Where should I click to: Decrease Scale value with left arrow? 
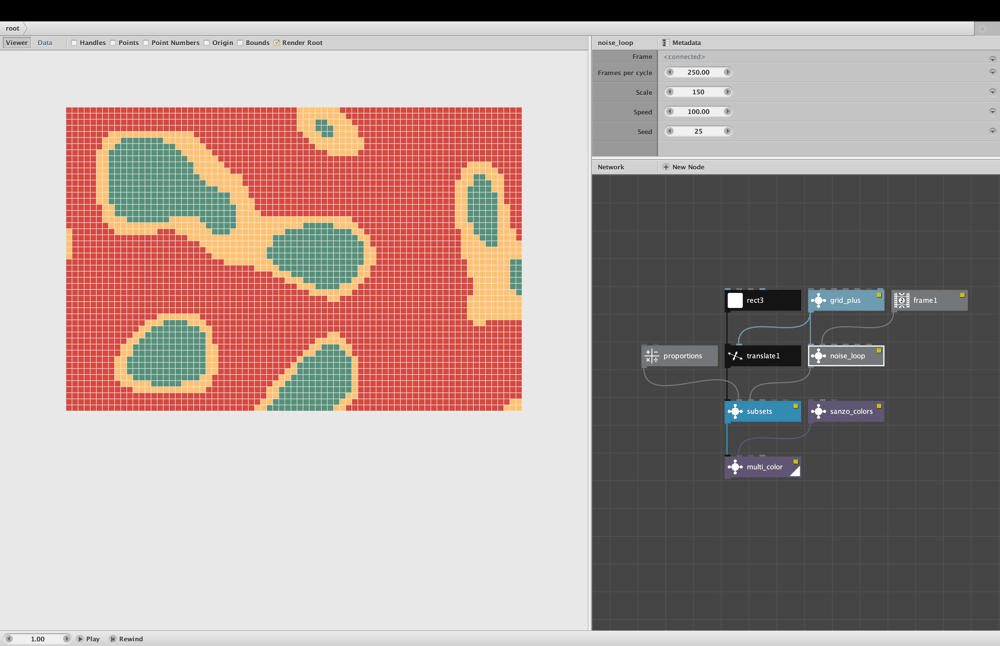[x=670, y=92]
